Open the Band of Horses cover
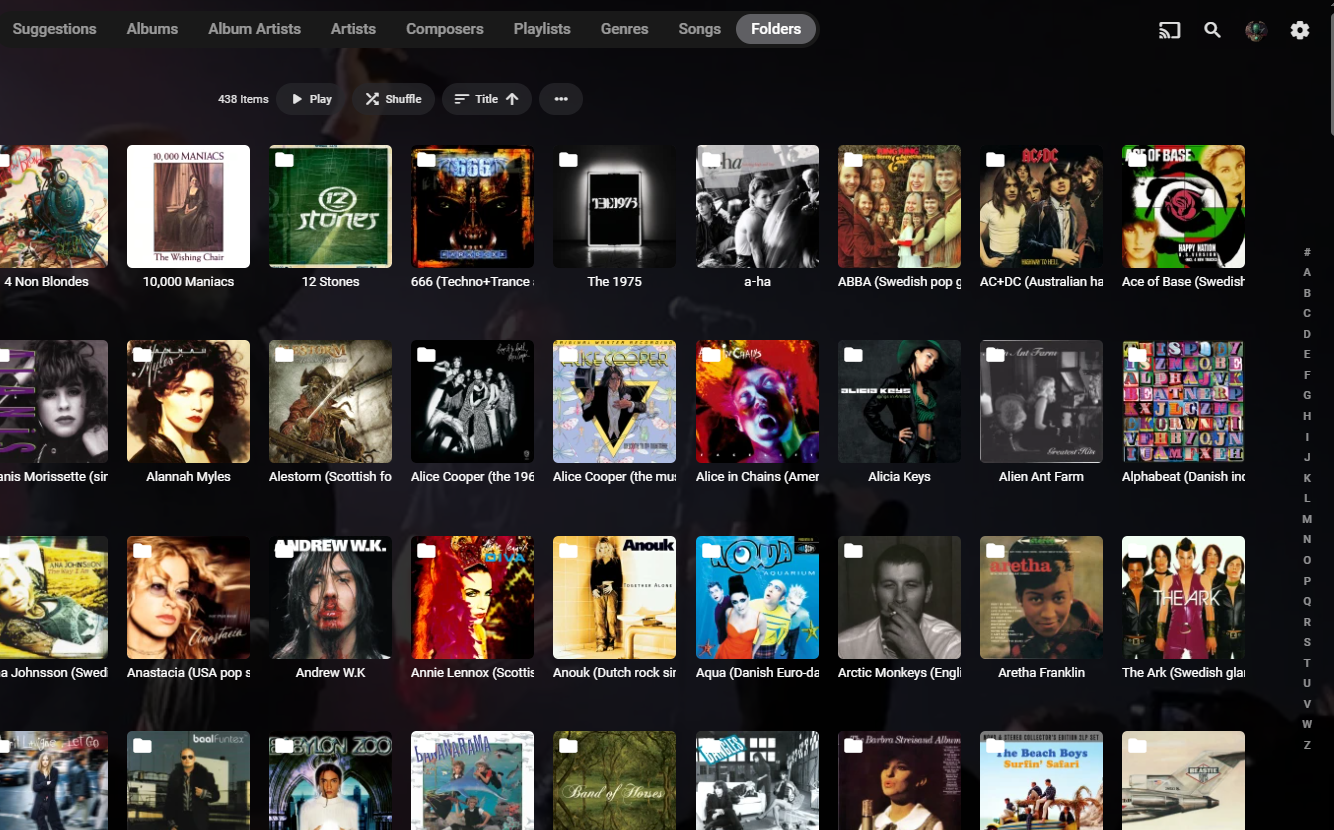Viewport: 1334px width, 830px height. coord(614,781)
